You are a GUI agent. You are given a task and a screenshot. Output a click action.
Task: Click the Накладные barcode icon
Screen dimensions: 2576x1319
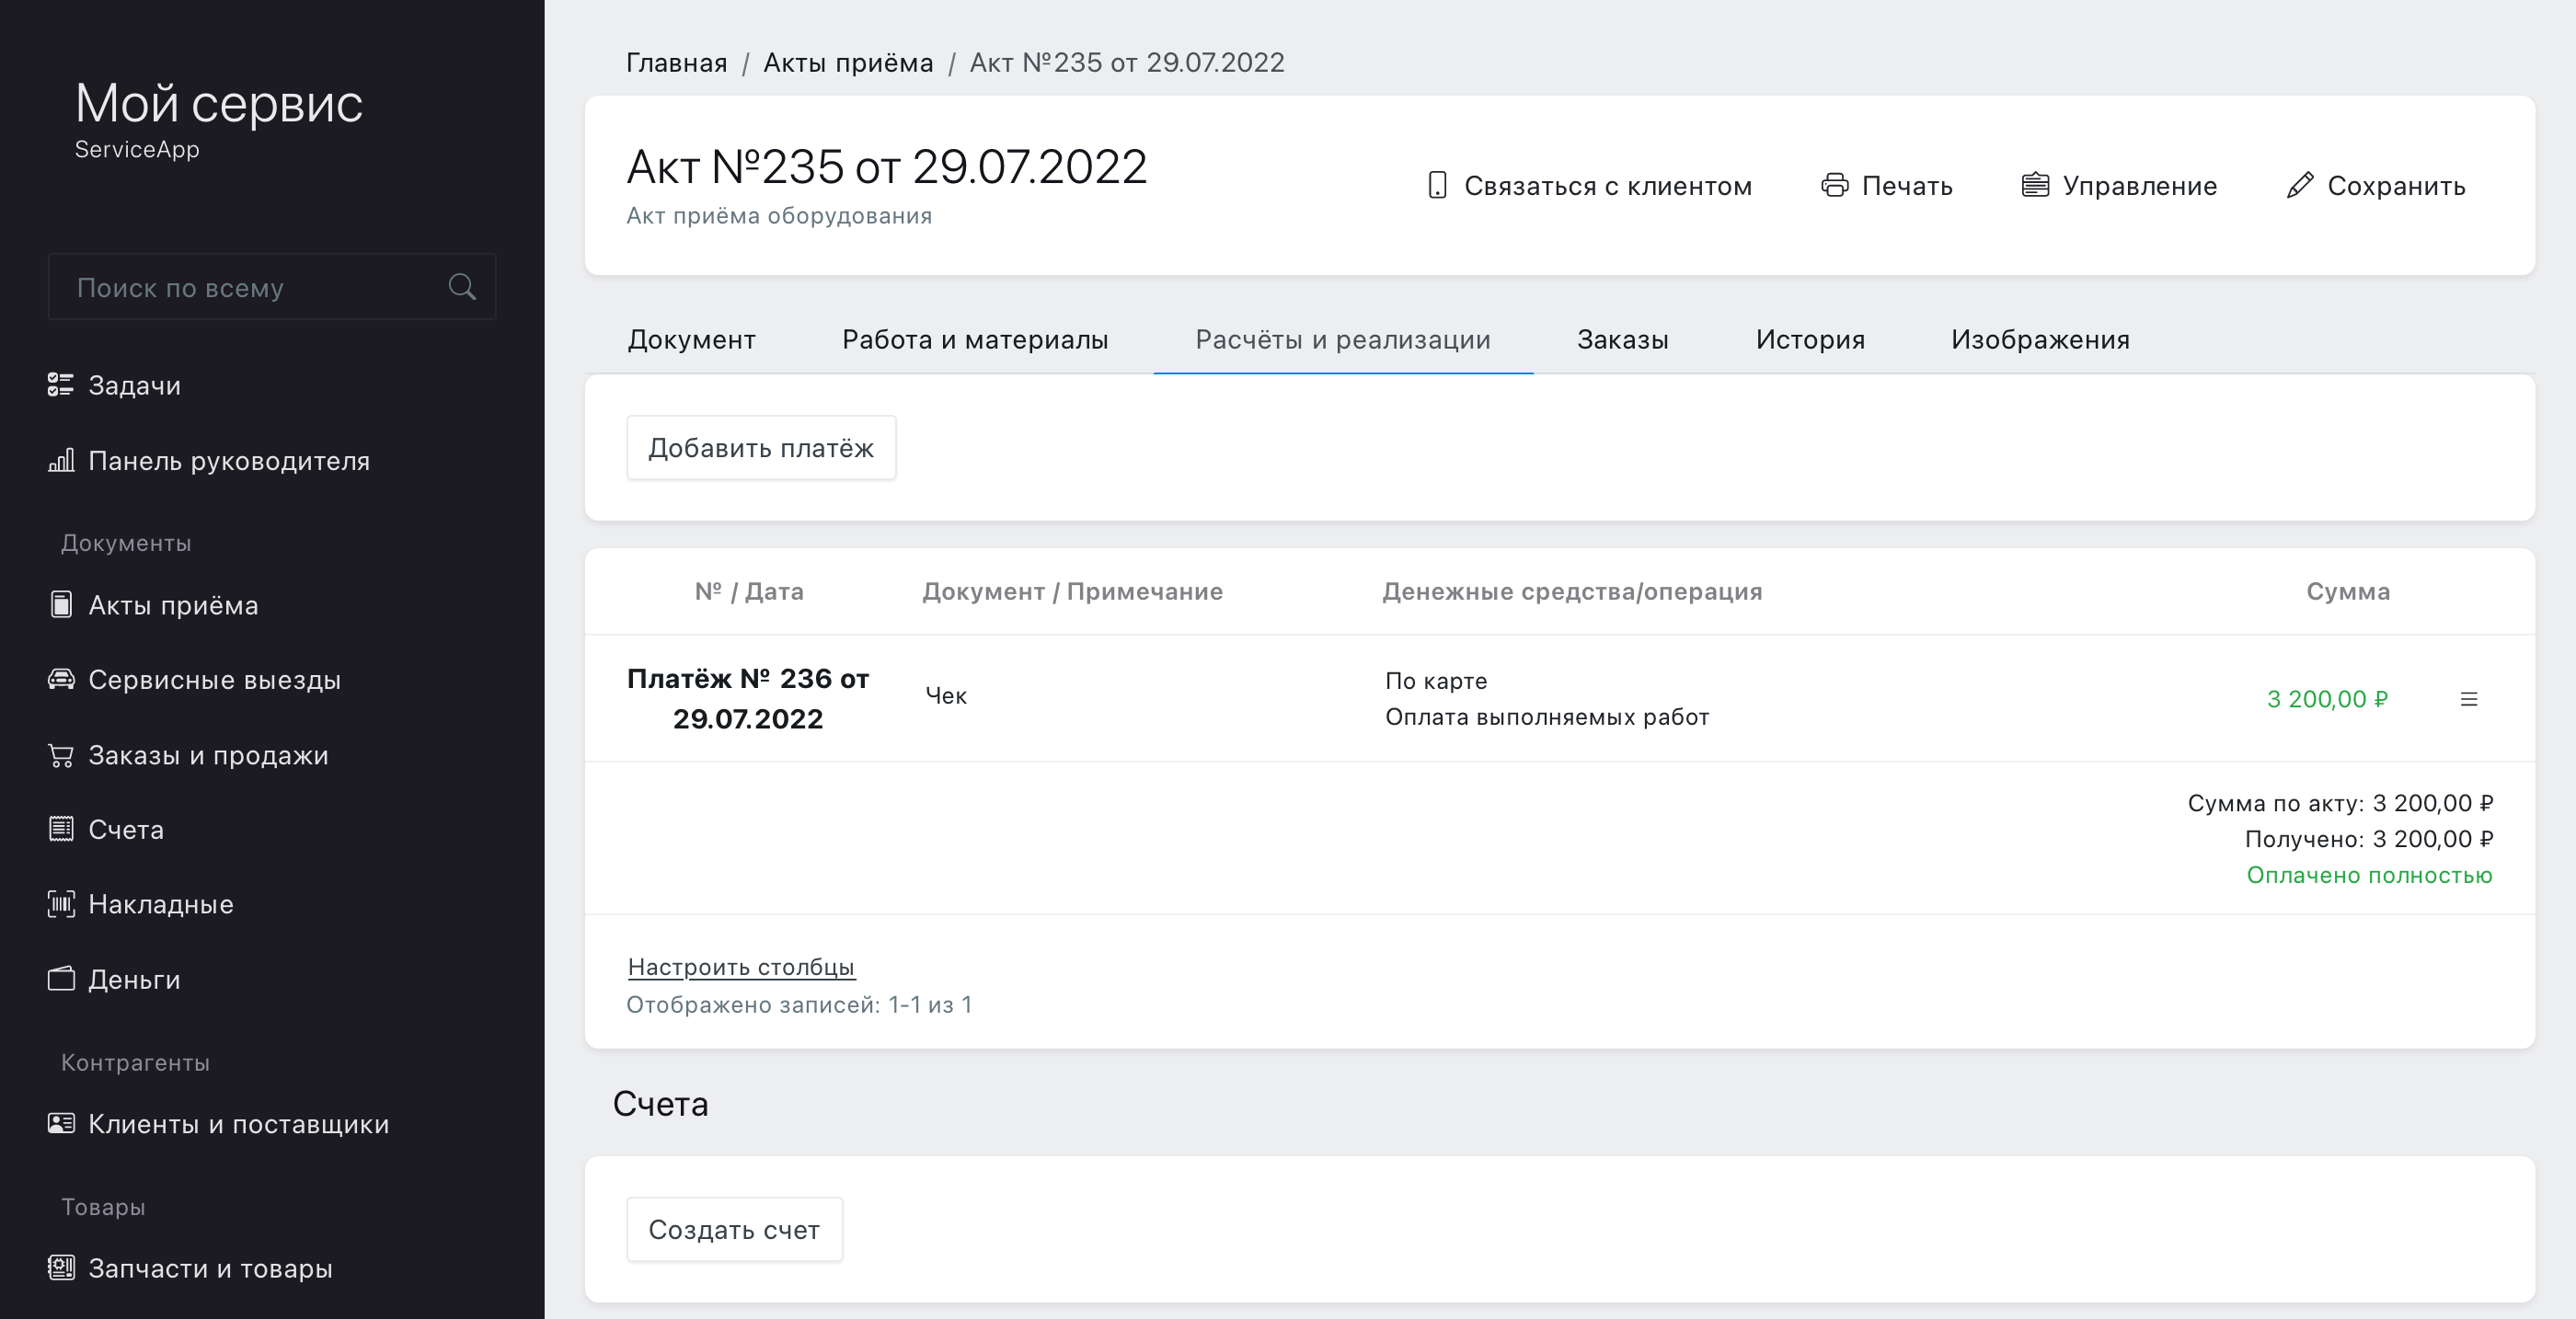point(61,904)
